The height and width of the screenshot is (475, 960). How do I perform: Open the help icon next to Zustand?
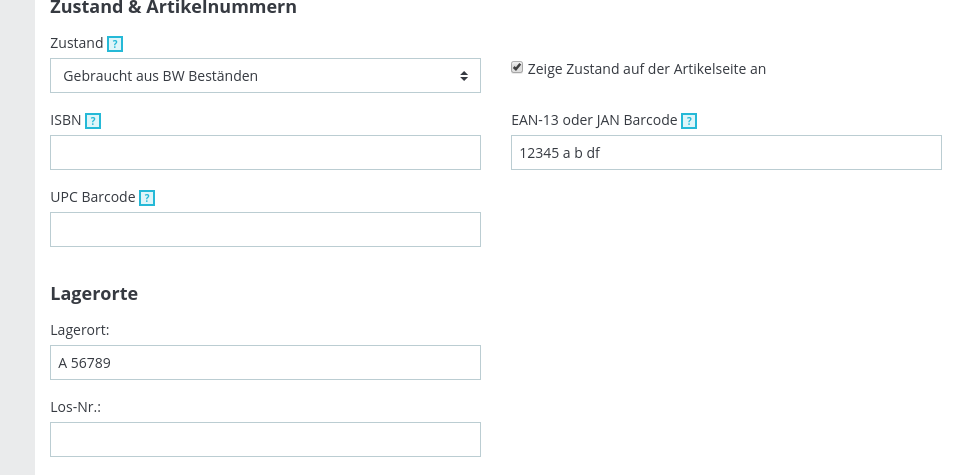point(115,44)
